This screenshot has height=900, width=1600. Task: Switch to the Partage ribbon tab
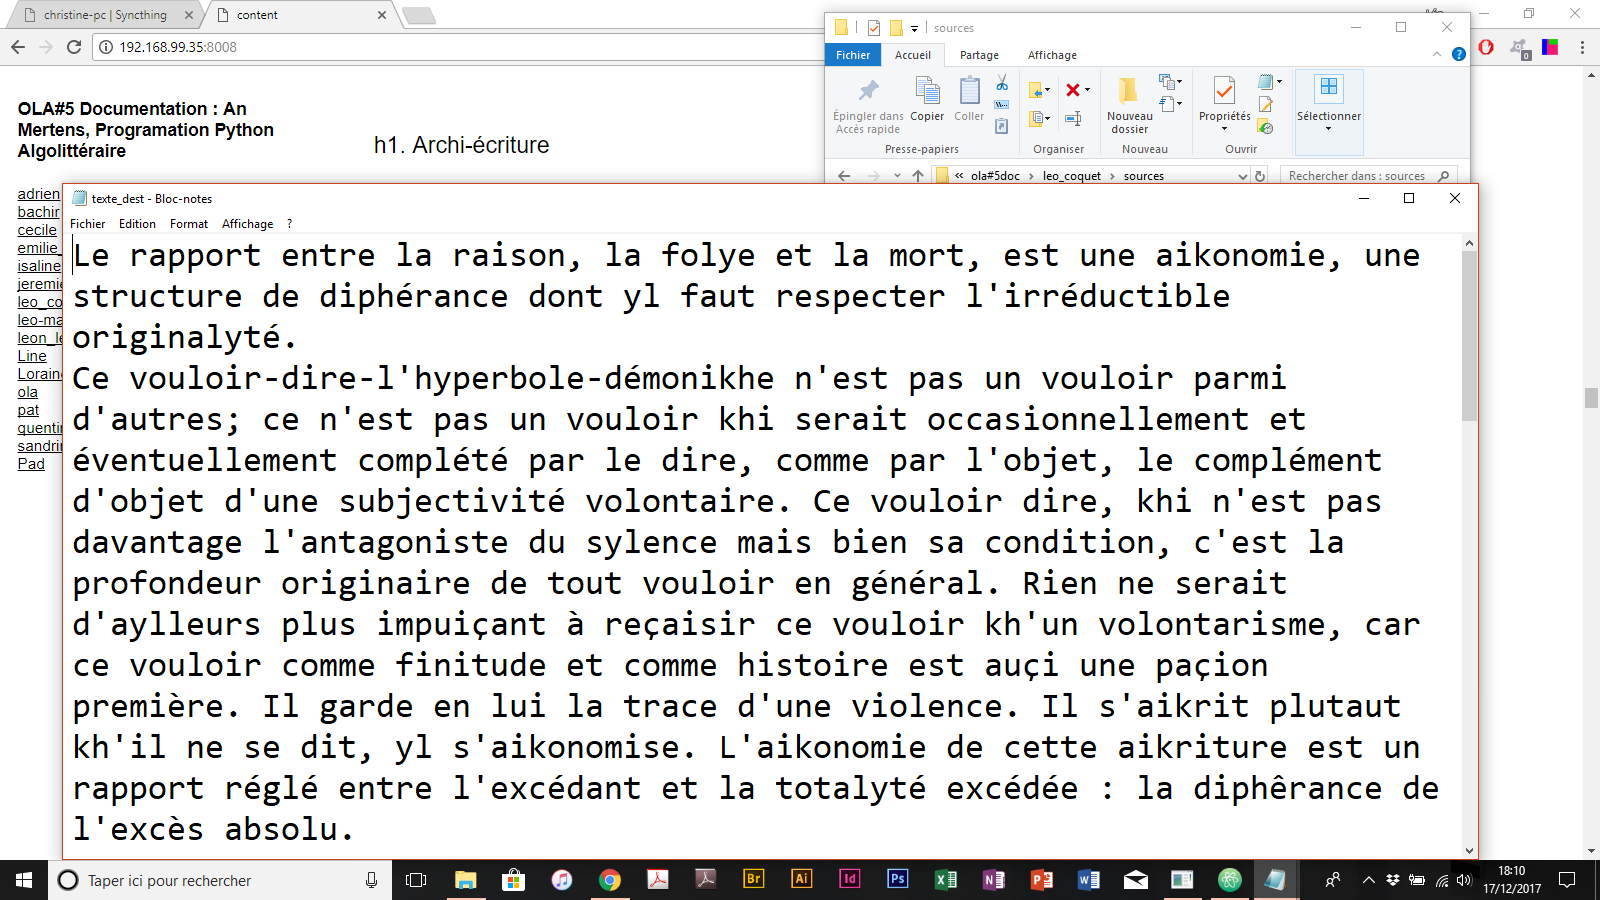point(979,55)
